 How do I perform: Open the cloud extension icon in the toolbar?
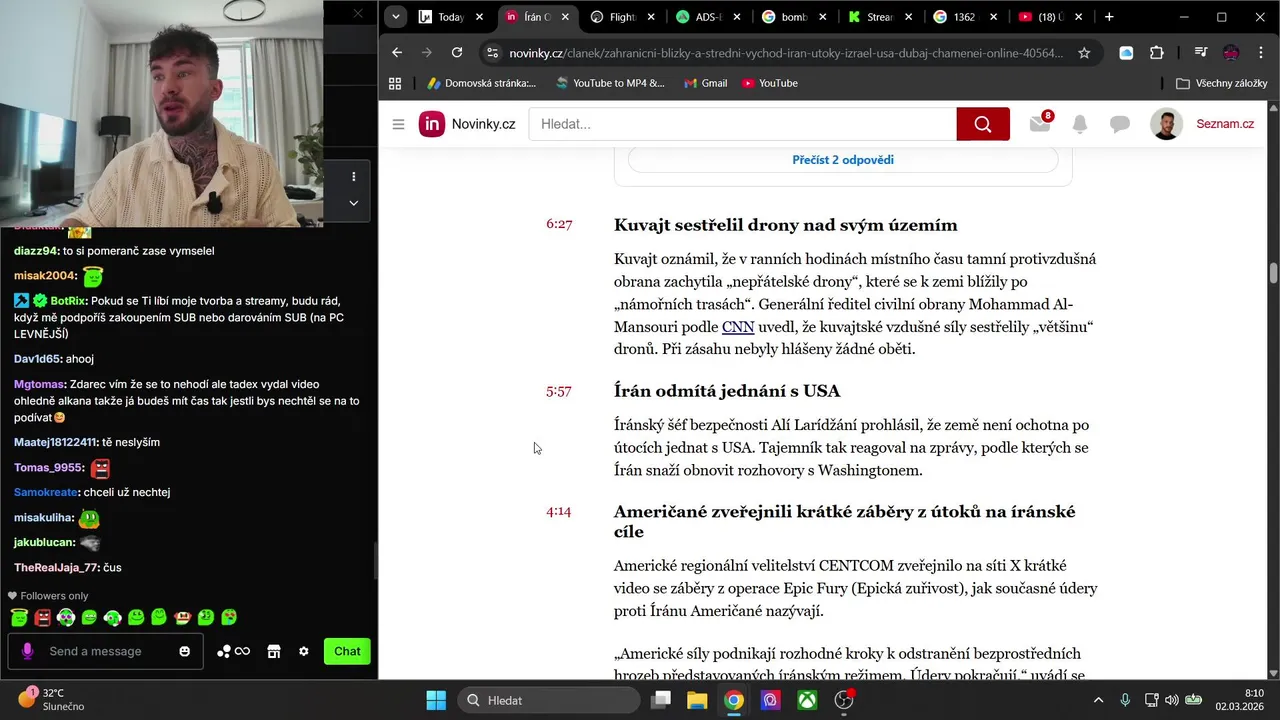(1126, 53)
